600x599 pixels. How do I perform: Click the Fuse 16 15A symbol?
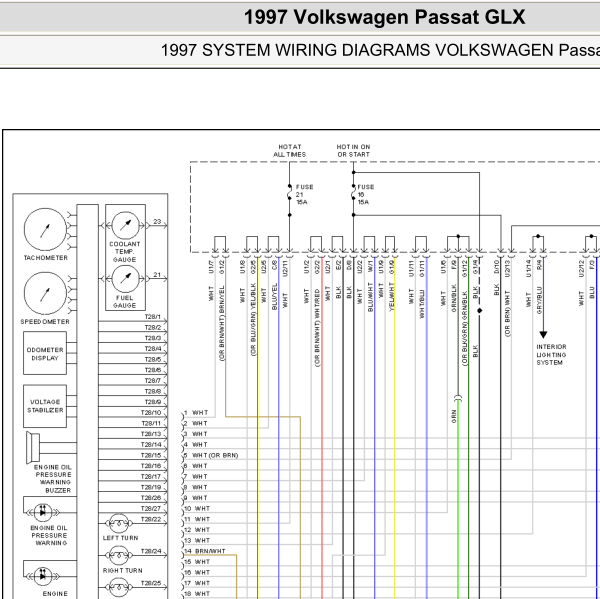point(353,194)
